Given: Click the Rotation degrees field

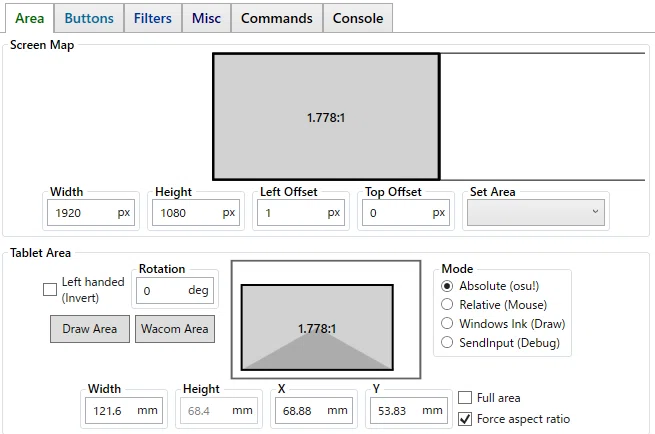Looking at the screenshot, I should 175,290.
